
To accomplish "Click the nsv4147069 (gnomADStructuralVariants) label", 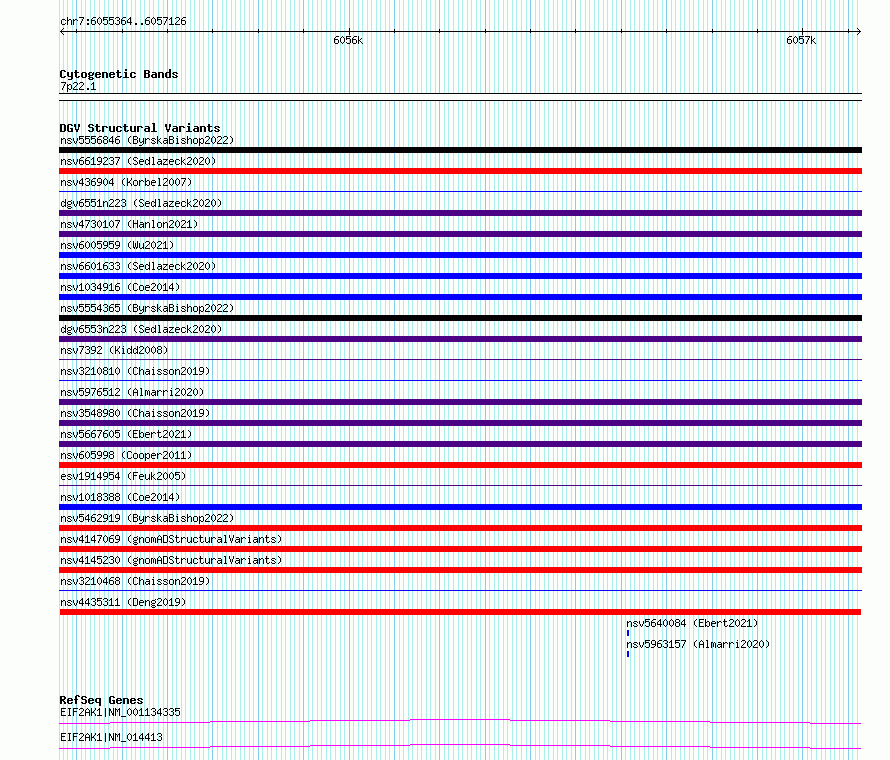I will click(171, 539).
